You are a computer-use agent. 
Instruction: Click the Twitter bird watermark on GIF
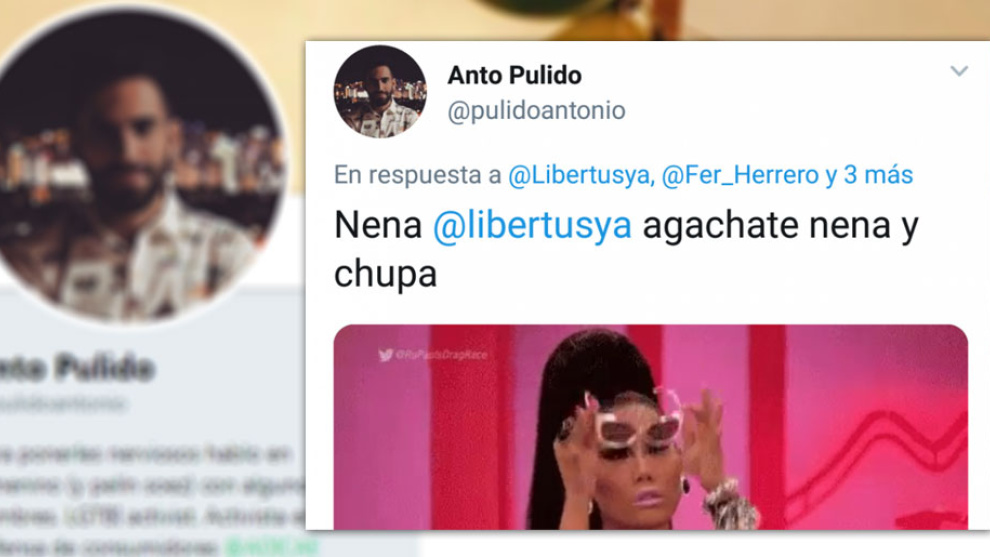pyautogui.click(x=385, y=355)
